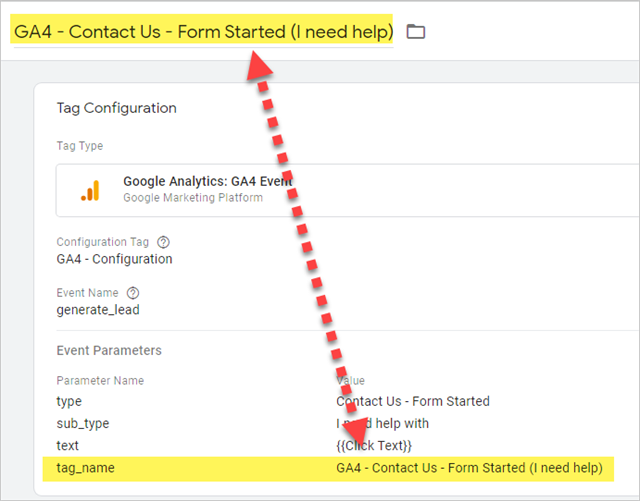Open Configuration Tag help icon

[x=163, y=242]
